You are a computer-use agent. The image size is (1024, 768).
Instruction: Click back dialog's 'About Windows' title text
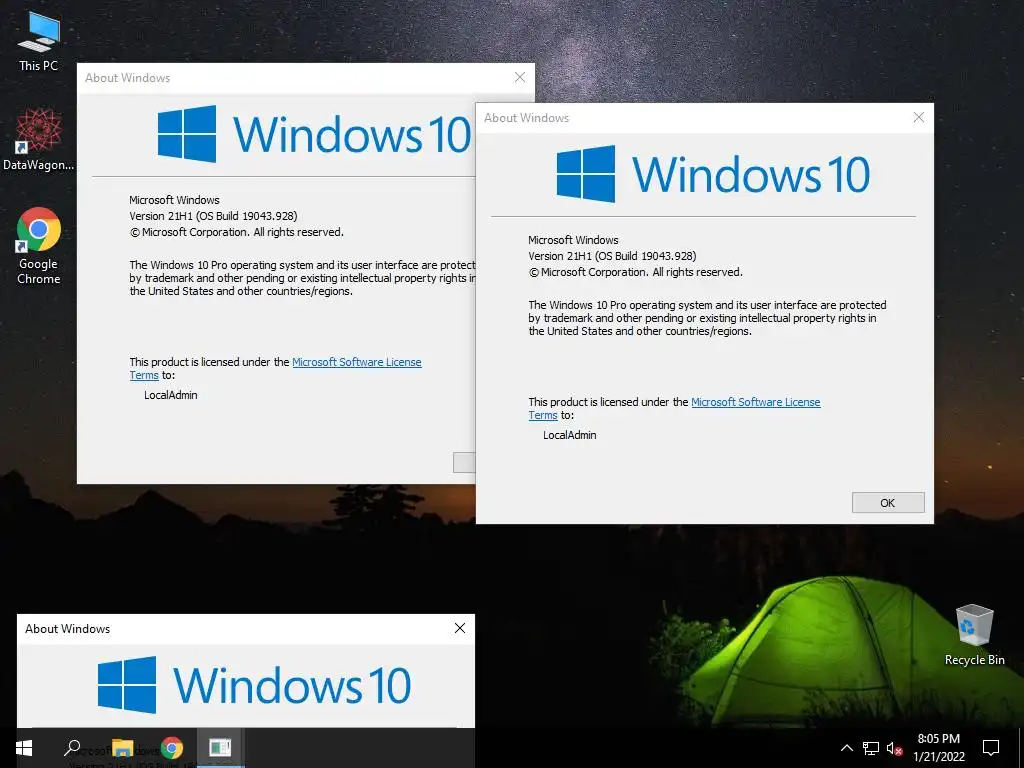pyautogui.click(x=127, y=78)
